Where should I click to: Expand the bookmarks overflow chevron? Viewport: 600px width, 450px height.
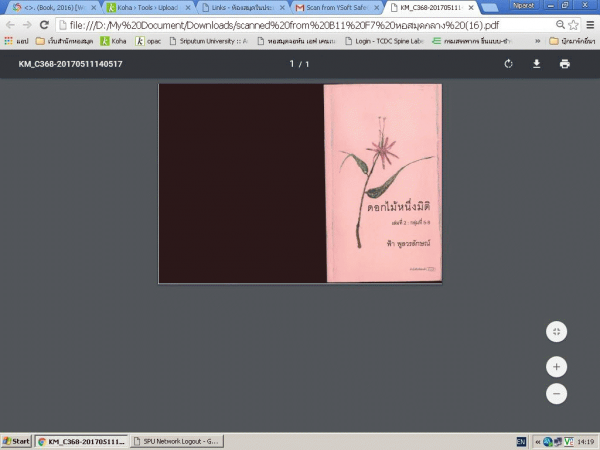click(x=538, y=41)
